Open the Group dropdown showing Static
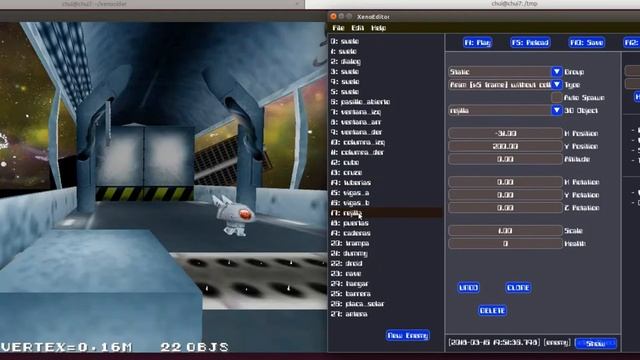This screenshot has width=640, height=360. pos(505,72)
